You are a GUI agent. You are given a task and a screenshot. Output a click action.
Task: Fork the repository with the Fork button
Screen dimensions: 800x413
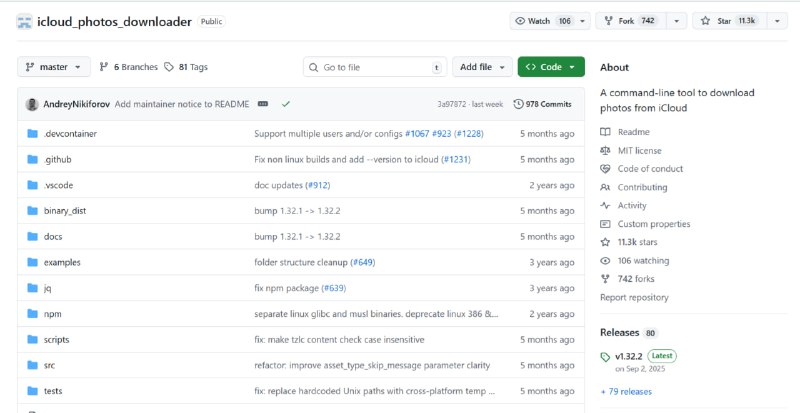tap(632, 21)
